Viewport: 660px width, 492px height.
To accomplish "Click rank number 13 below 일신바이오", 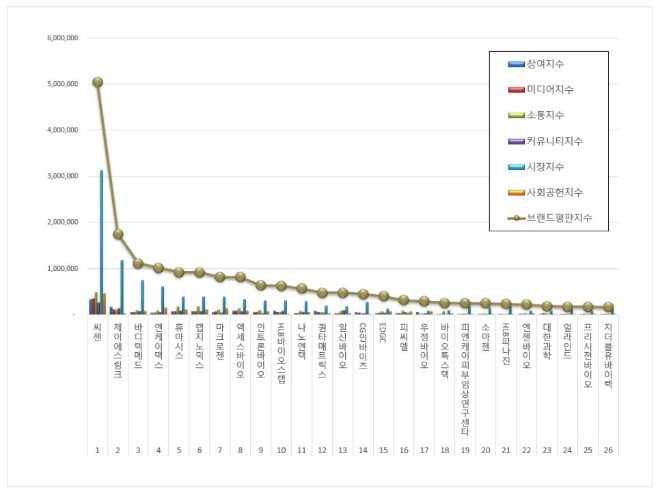I will point(342,450).
